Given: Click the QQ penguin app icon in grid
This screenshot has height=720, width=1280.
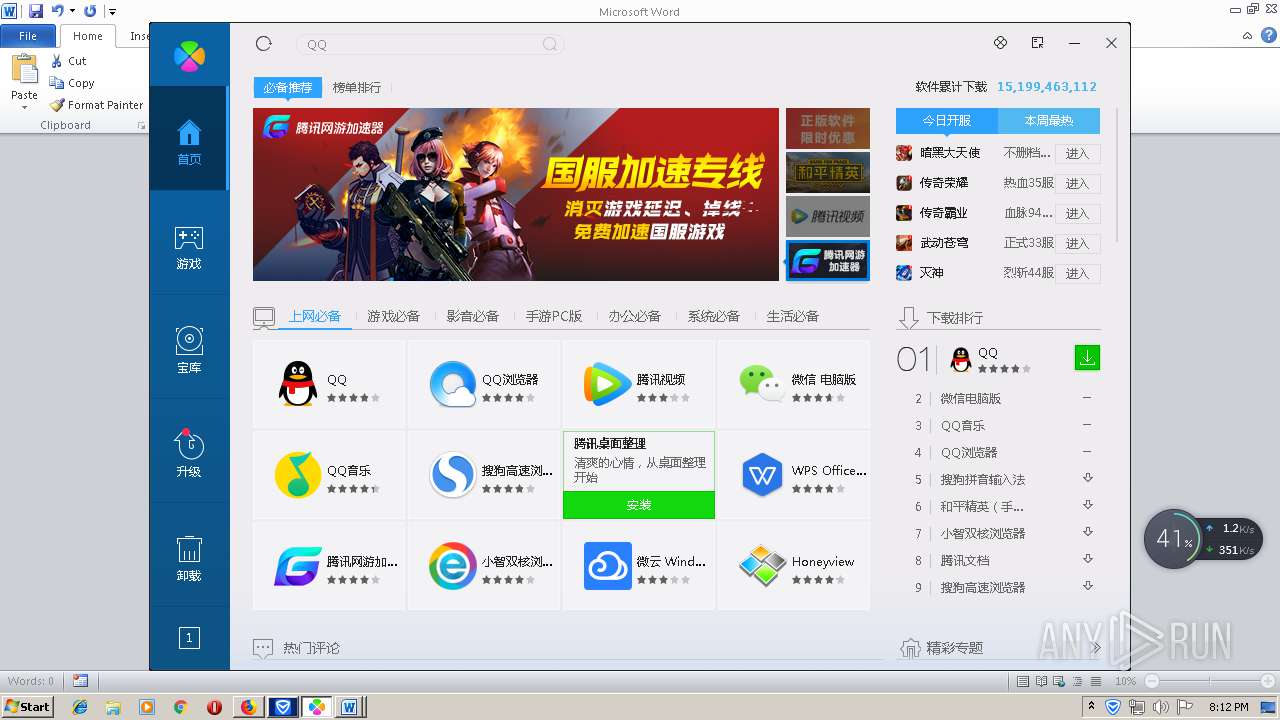Looking at the screenshot, I should pyautogui.click(x=298, y=384).
